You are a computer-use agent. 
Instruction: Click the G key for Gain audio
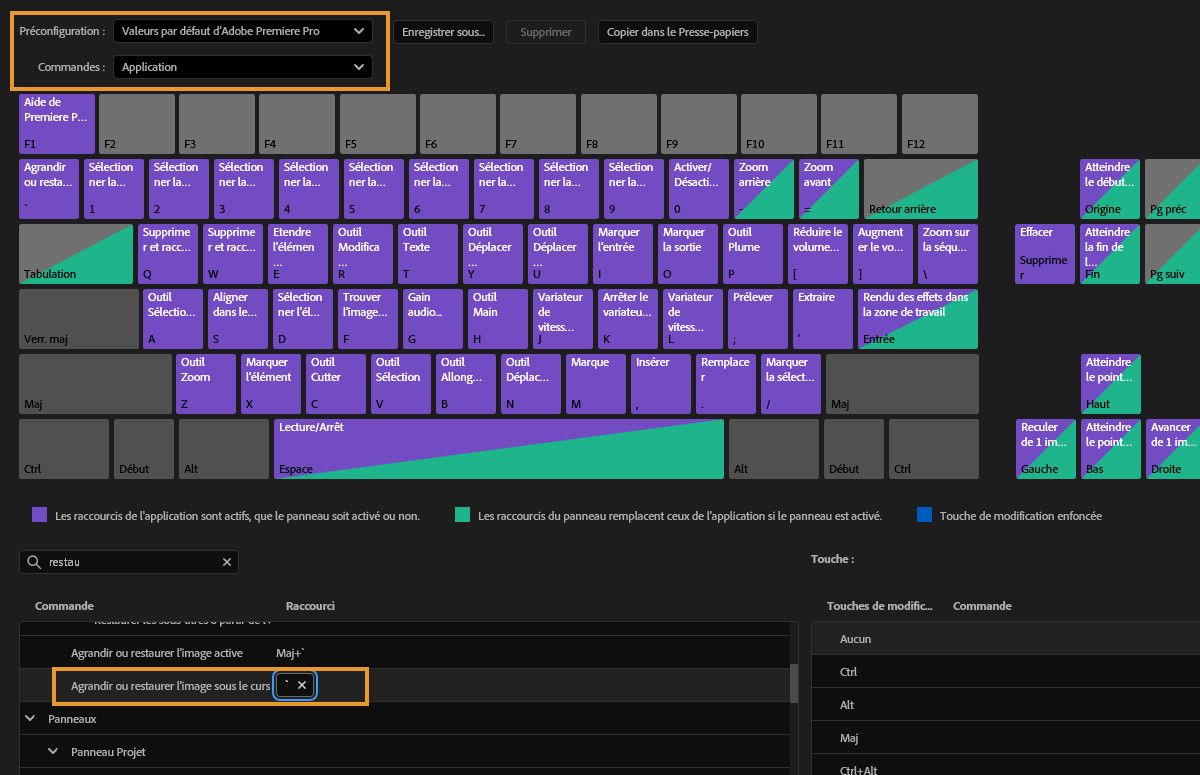[x=432, y=318]
